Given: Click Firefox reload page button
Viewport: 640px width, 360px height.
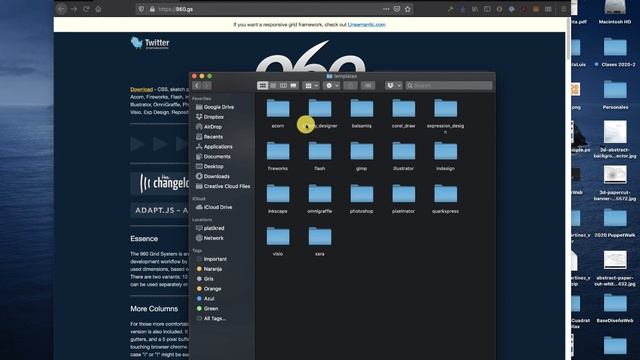Looking at the screenshot, I should coord(86,9).
